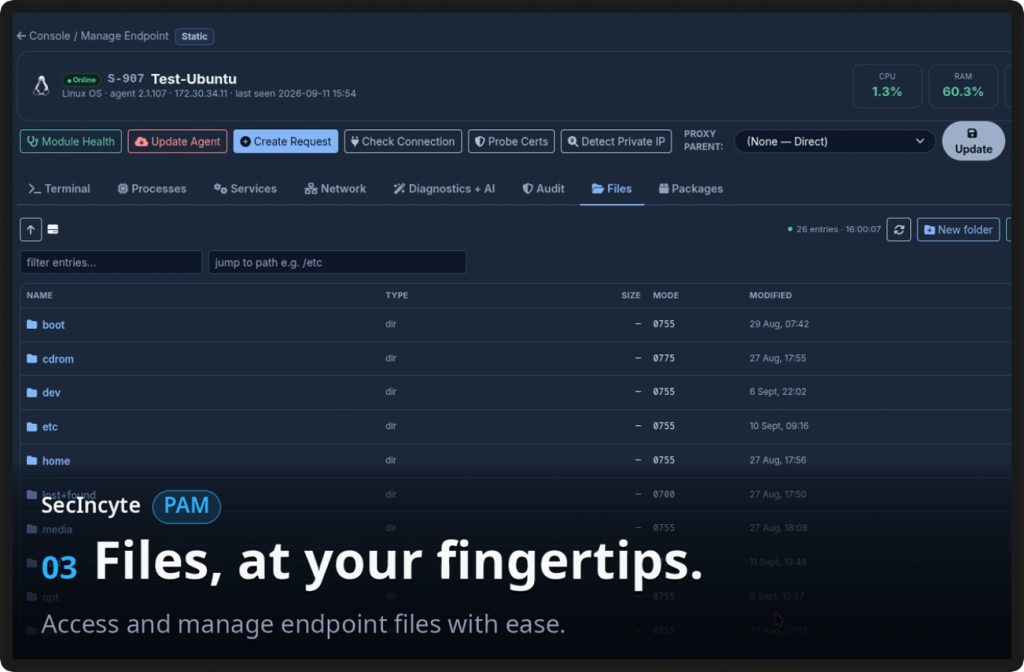Click the Linux penguin endpoint icon
This screenshot has width=1024, height=672.
(x=41, y=86)
